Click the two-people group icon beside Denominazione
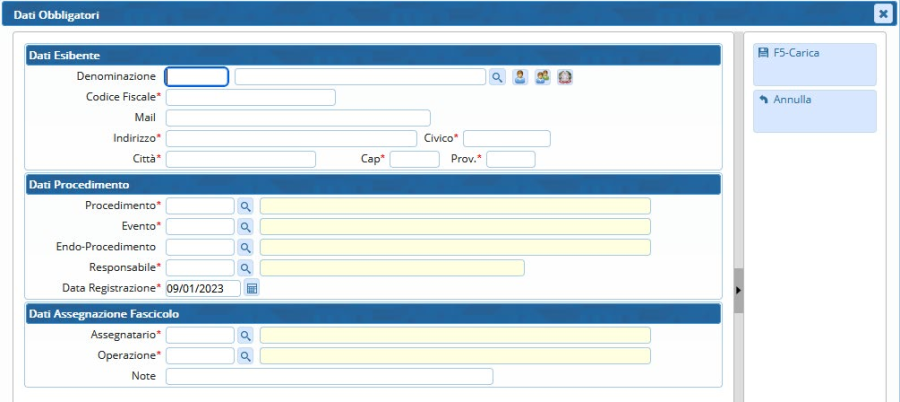The height and width of the screenshot is (402, 900). [542, 77]
